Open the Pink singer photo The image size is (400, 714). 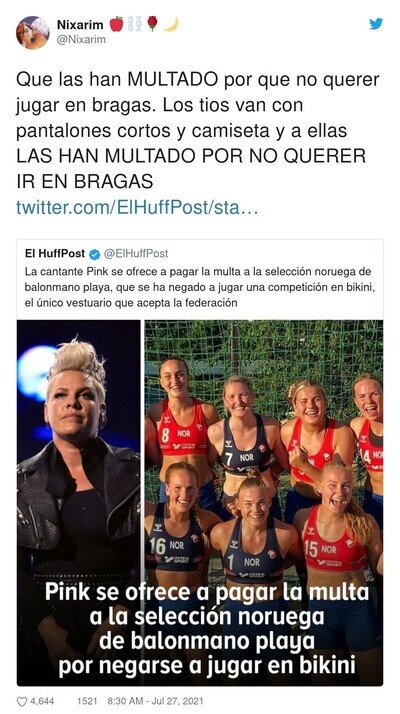pos(79,503)
